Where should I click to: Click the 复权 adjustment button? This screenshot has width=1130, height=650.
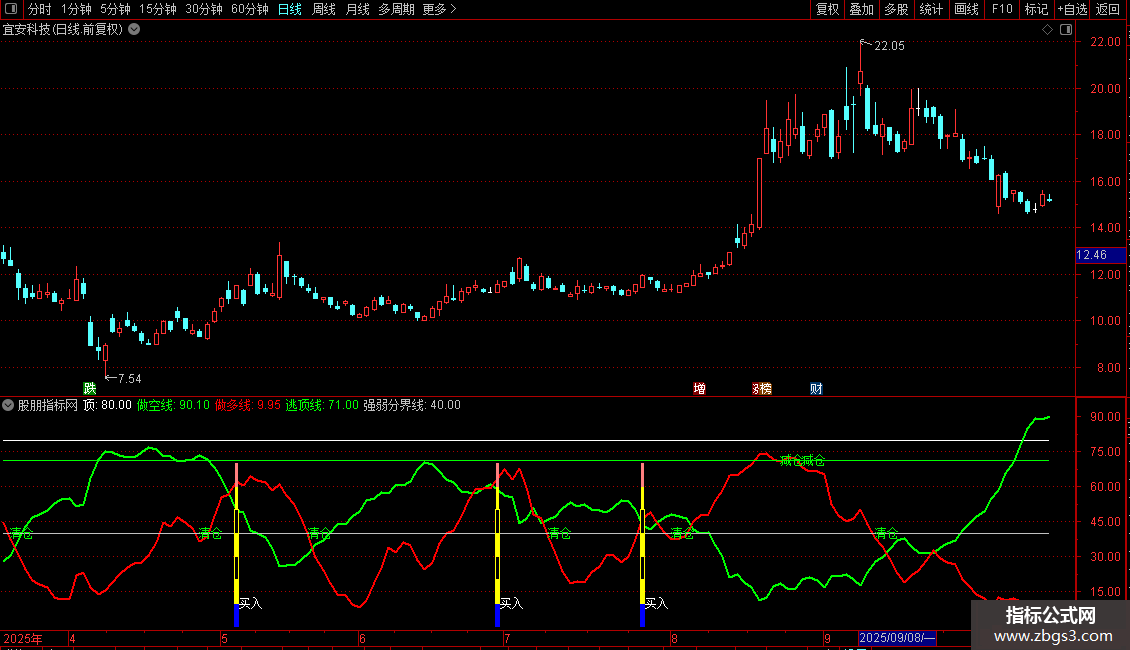827,9
